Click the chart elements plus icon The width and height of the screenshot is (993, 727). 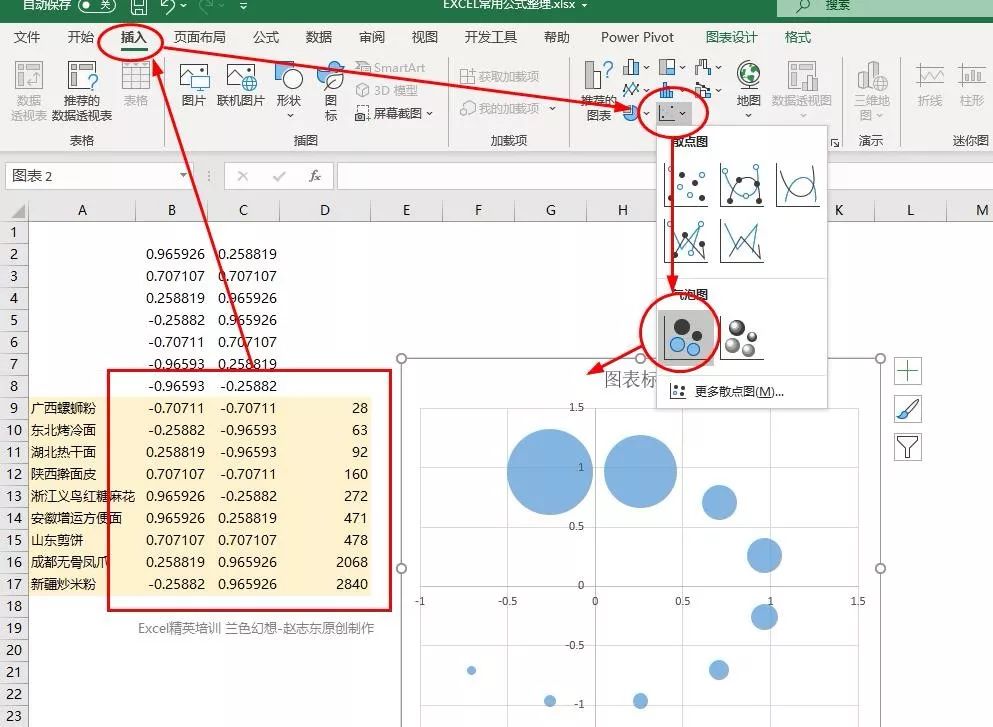pos(908,370)
